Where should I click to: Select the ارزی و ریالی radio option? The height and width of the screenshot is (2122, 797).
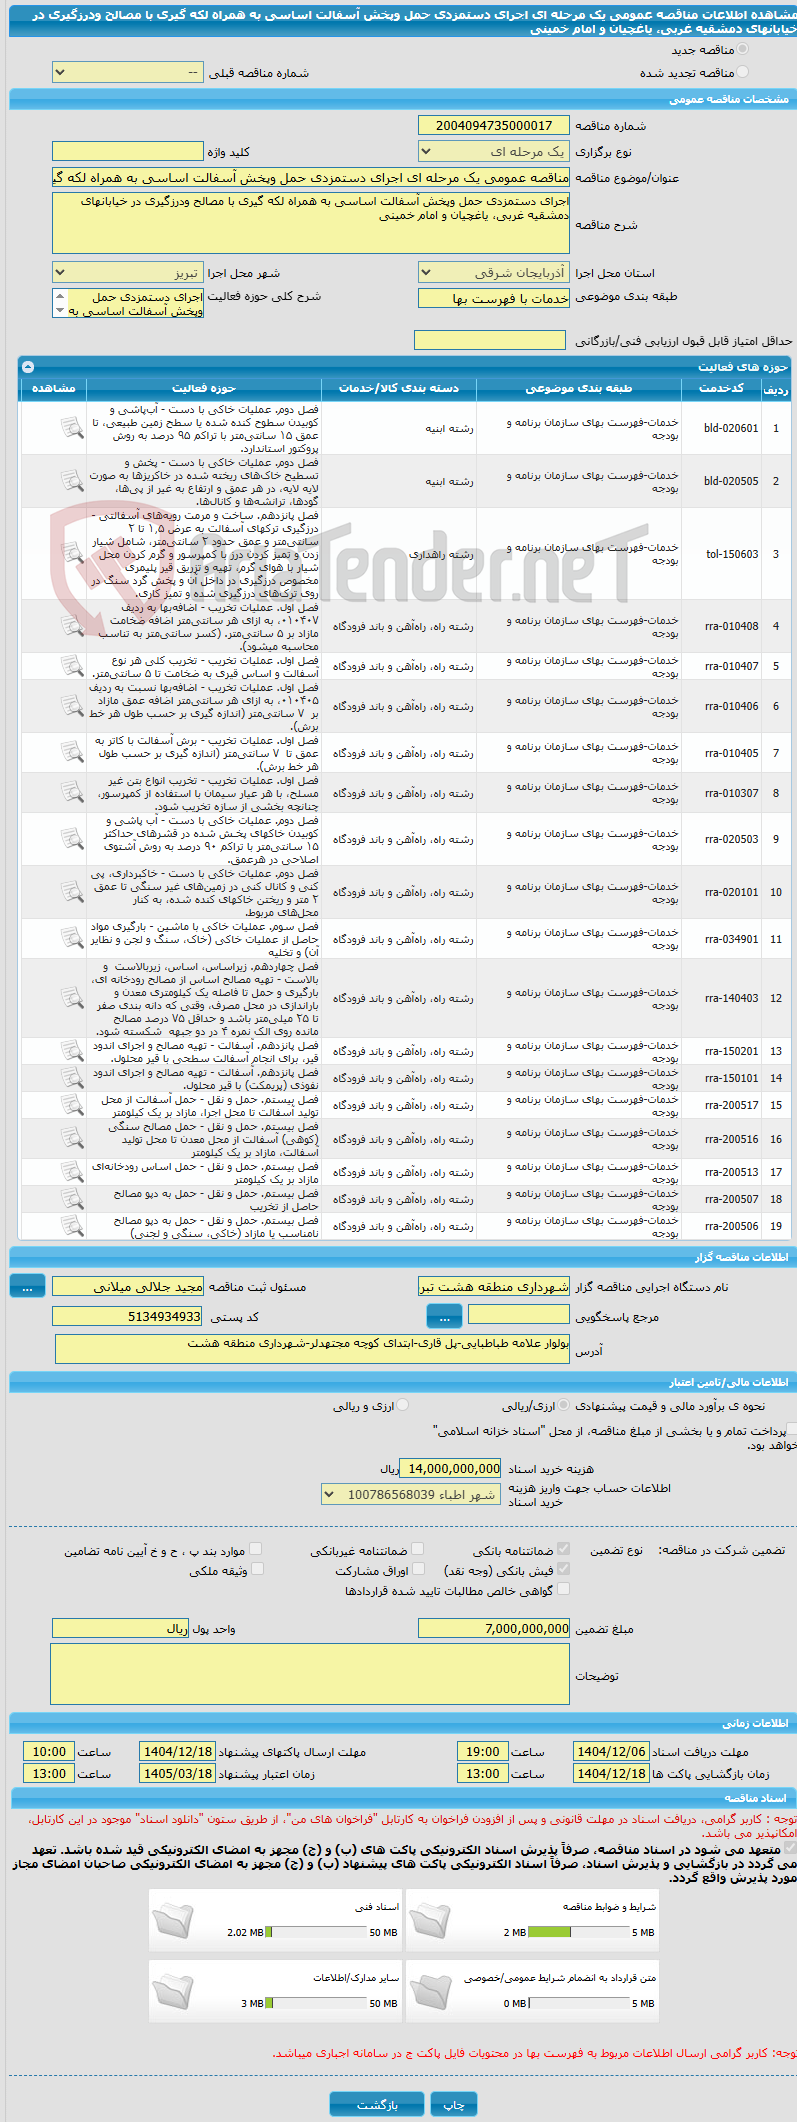pos(402,1405)
